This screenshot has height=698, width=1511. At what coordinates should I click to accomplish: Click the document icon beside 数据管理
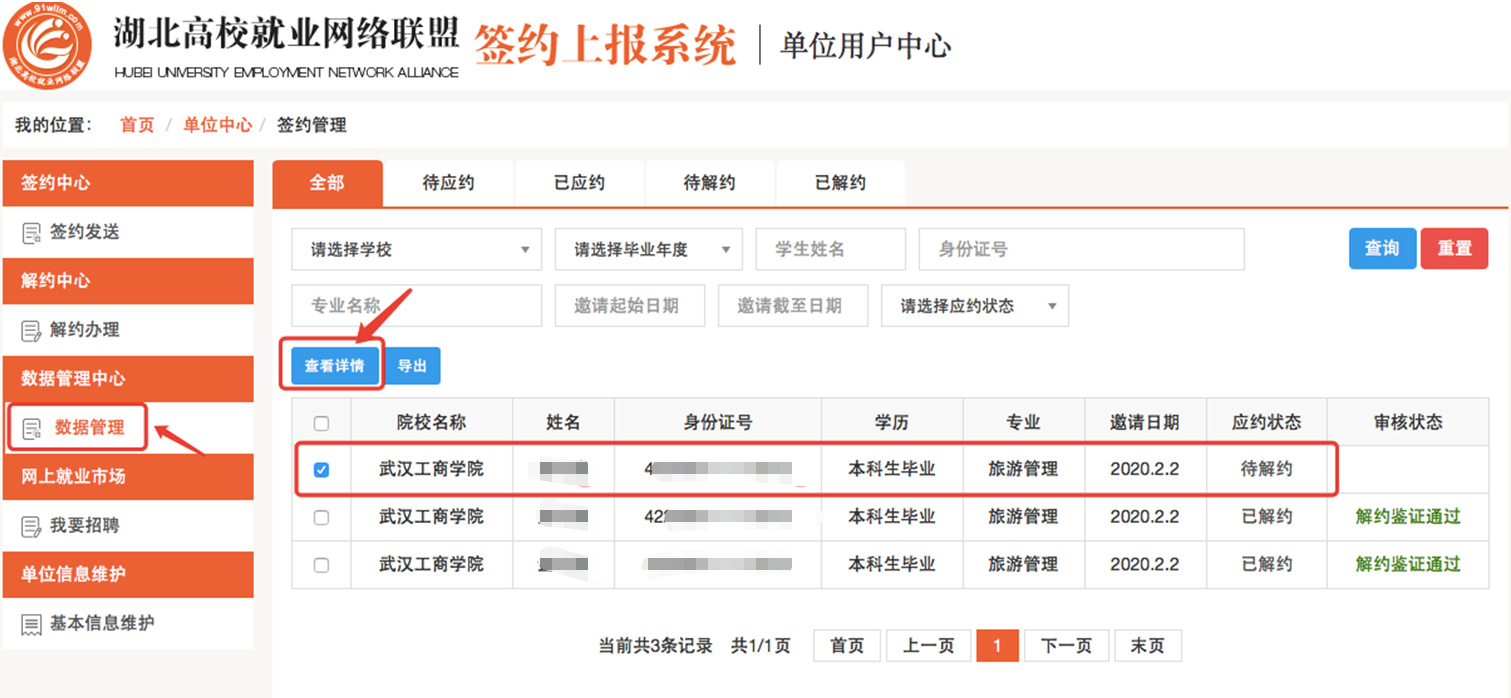click(x=32, y=429)
